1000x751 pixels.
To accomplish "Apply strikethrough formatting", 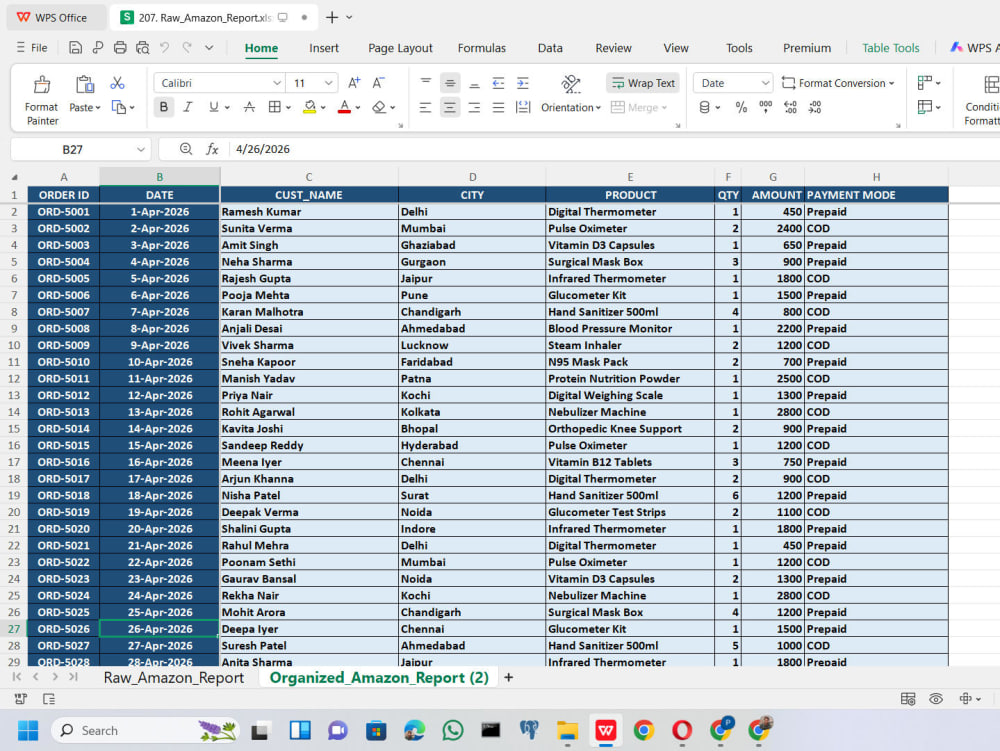I will click(249, 107).
